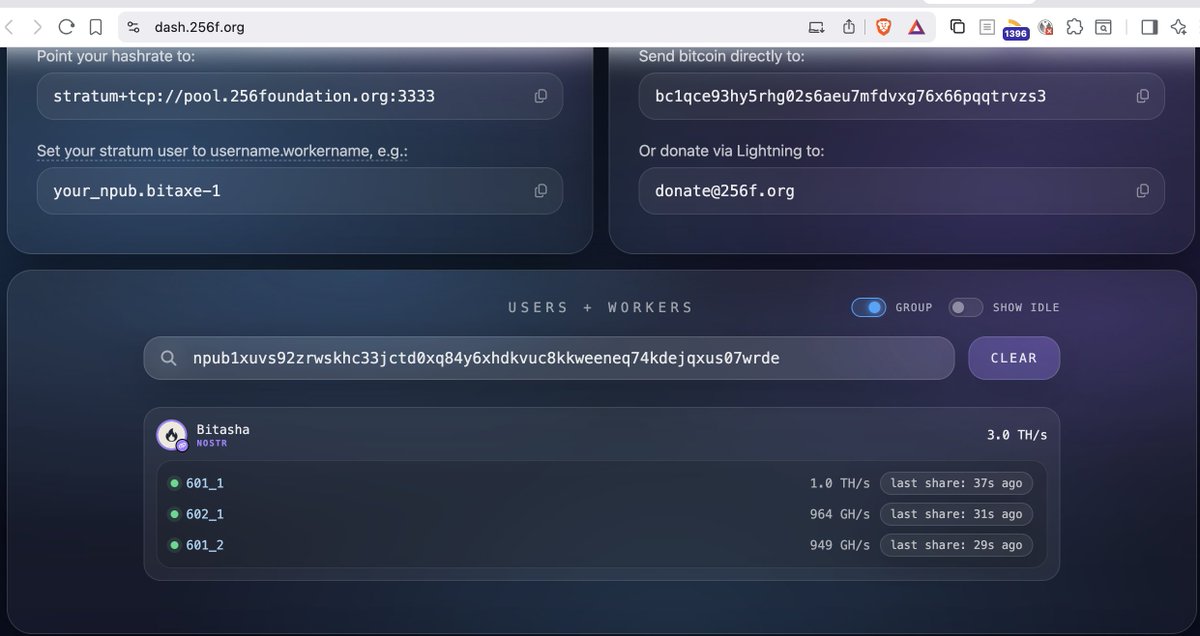The image size is (1200, 636).
Task: Select the stratum+tcp pool address text
Action: 245,96
